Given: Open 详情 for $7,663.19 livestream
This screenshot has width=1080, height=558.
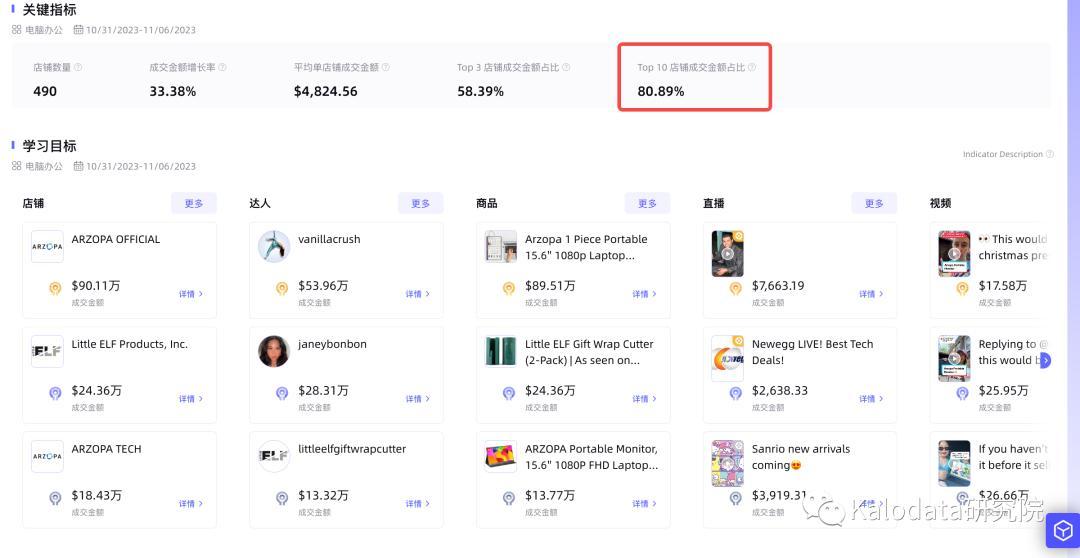Looking at the screenshot, I should (x=871, y=294).
